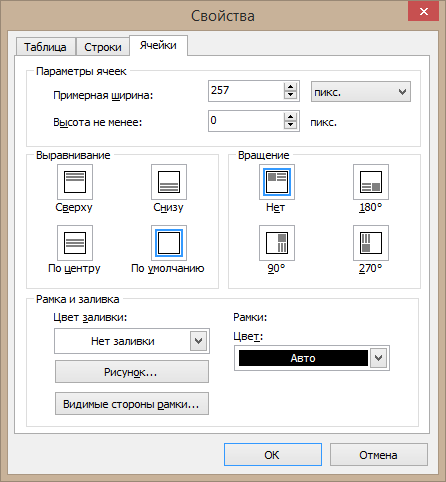Choose По умолчанию alignment icon
The image size is (446, 482).
coord(169,243)
